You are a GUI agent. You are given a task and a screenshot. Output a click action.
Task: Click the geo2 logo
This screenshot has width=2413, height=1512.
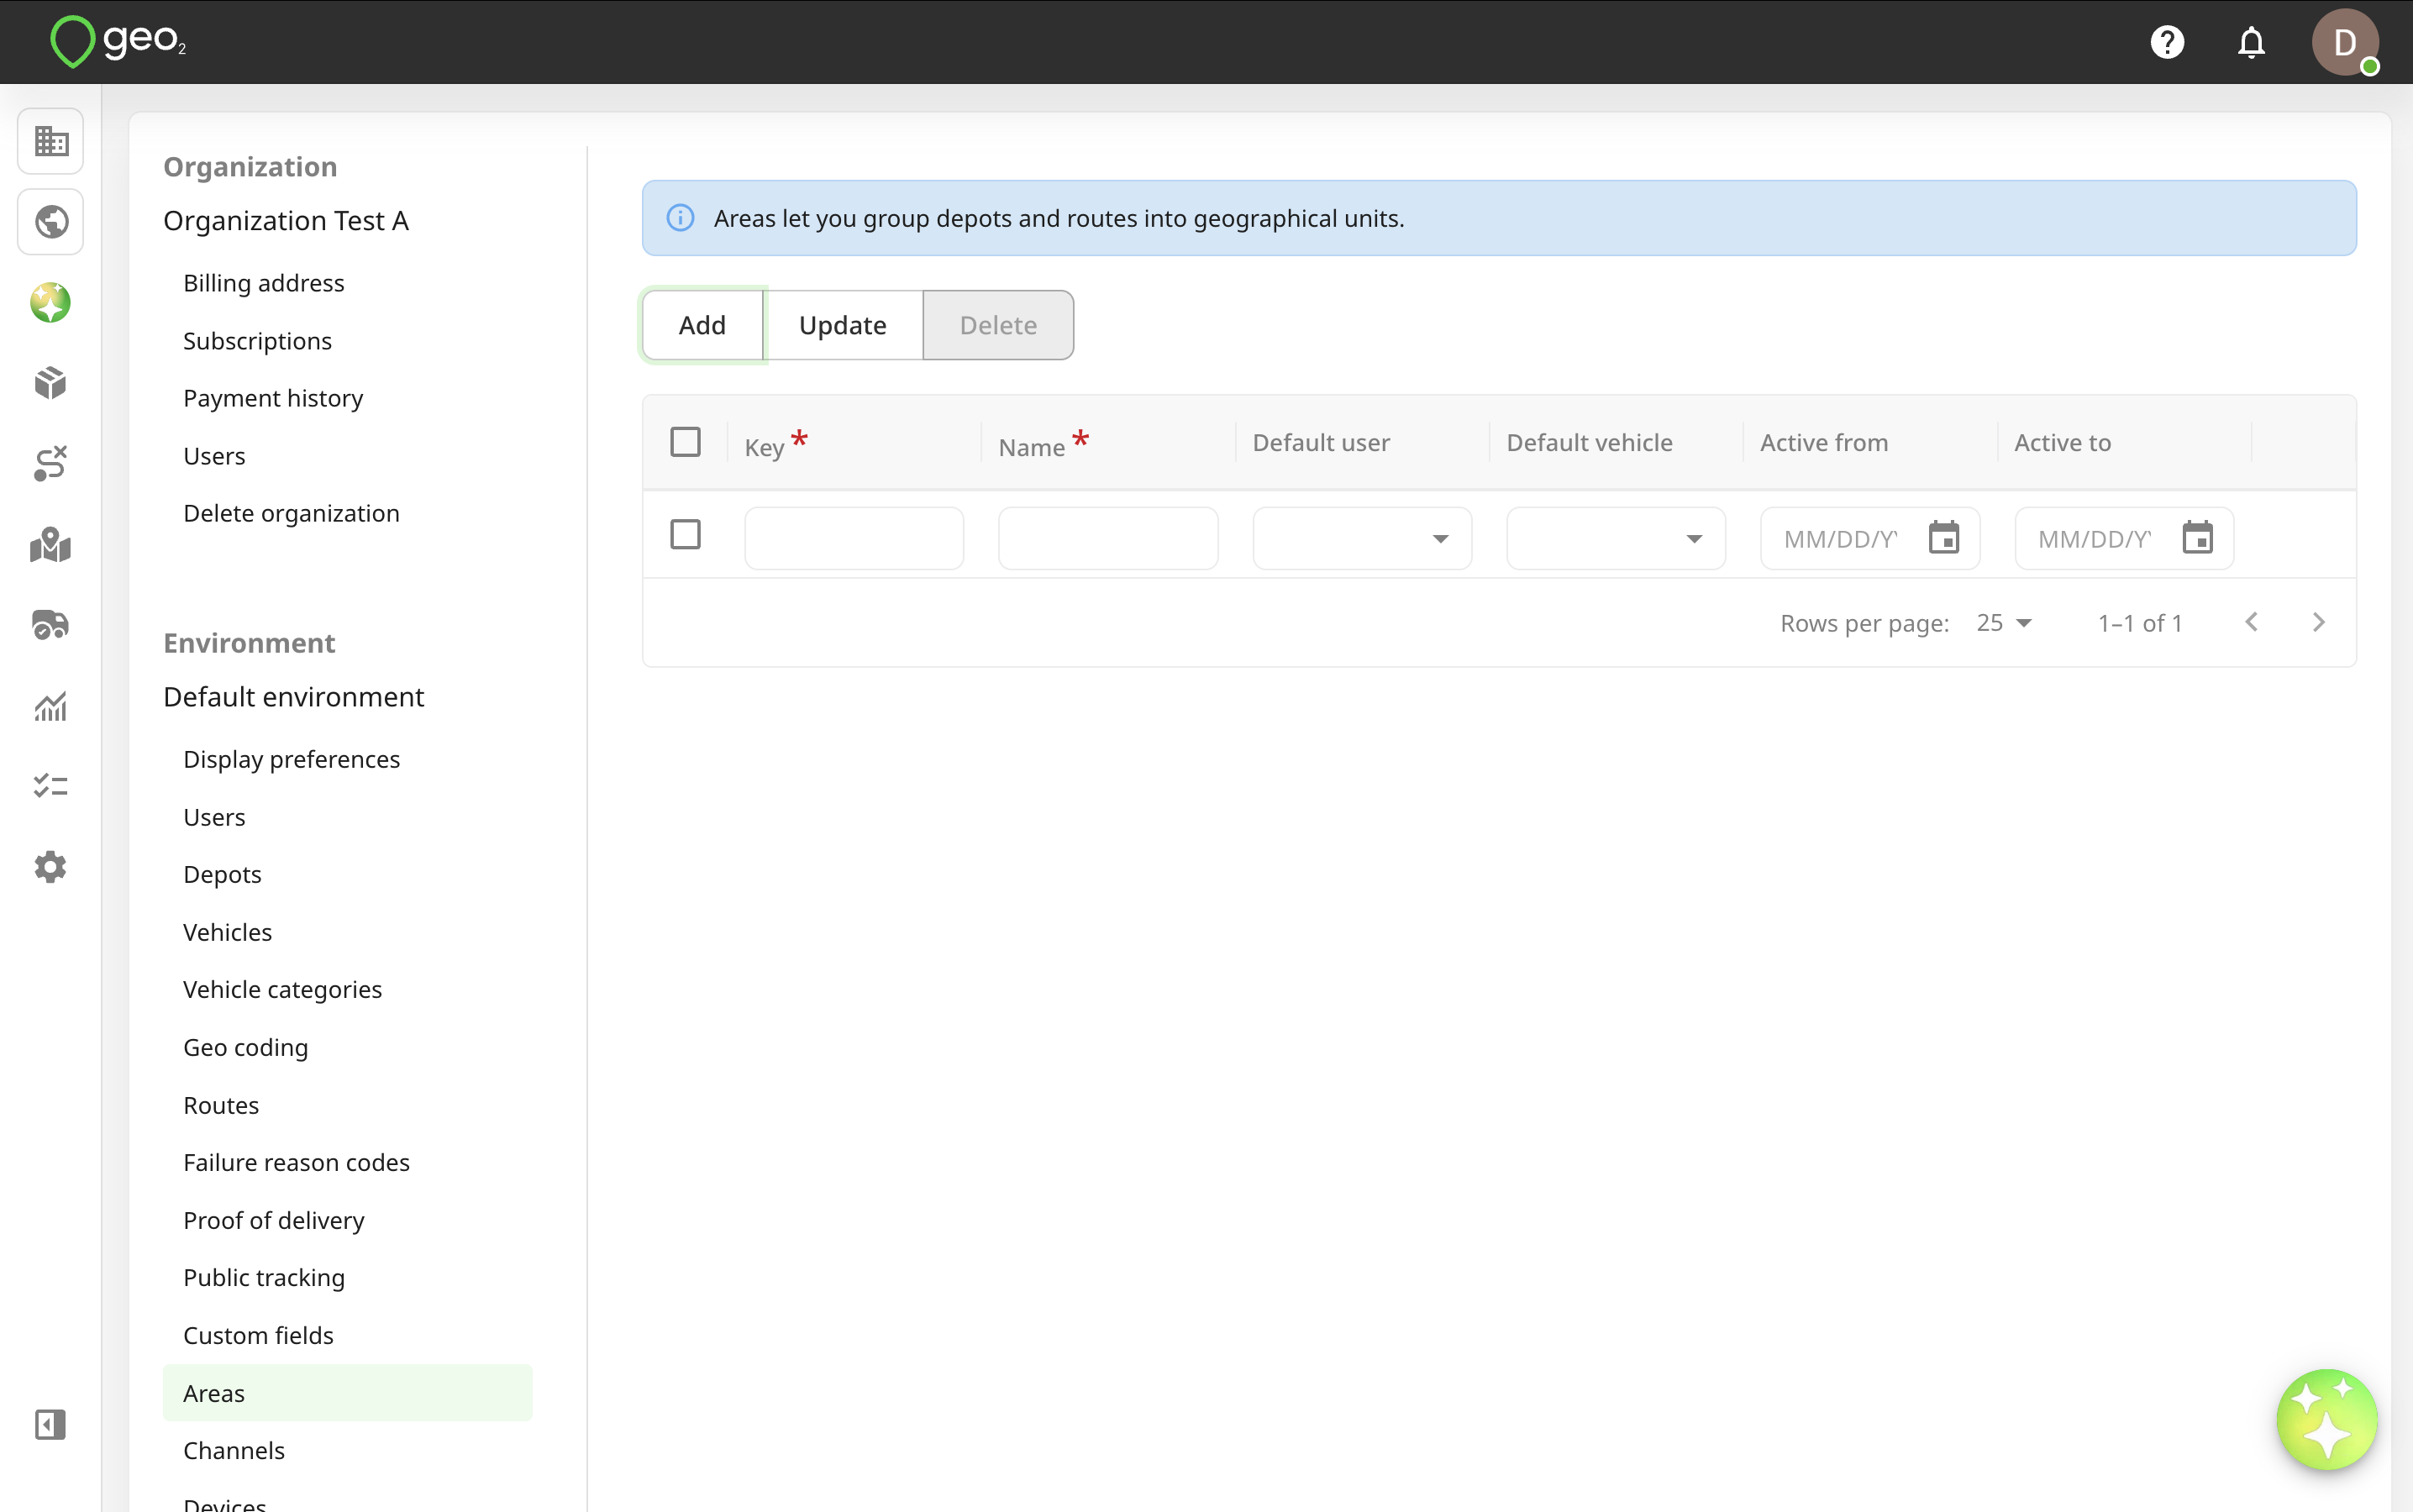118,42
